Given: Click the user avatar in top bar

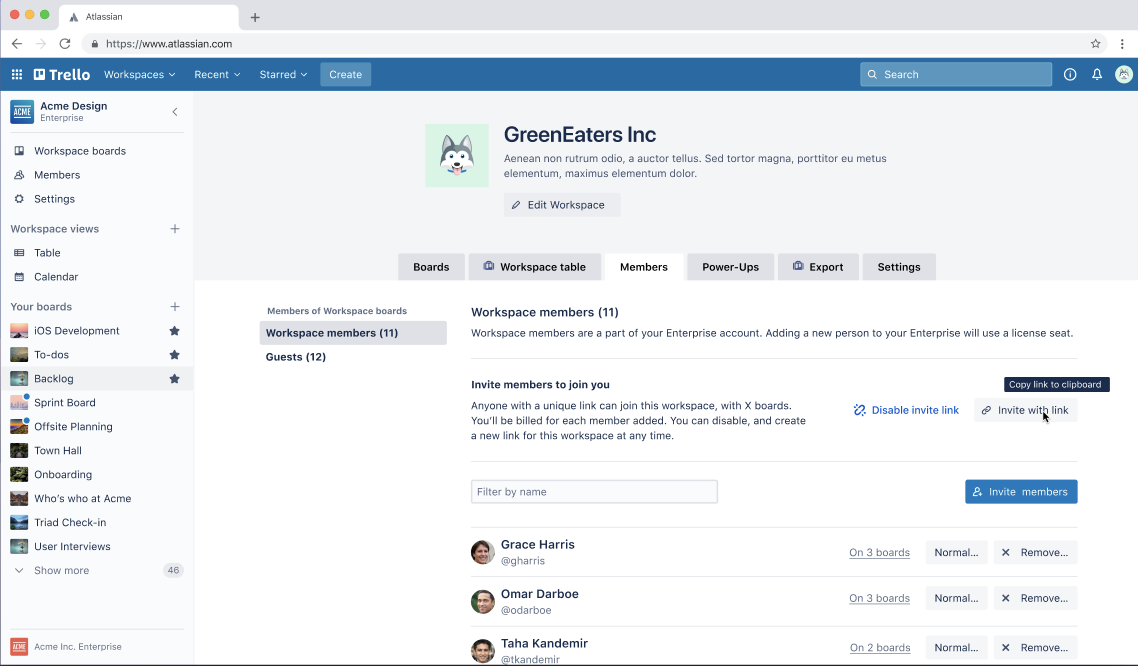Looking at the screenshot, I should click(x=1124, y=74).
